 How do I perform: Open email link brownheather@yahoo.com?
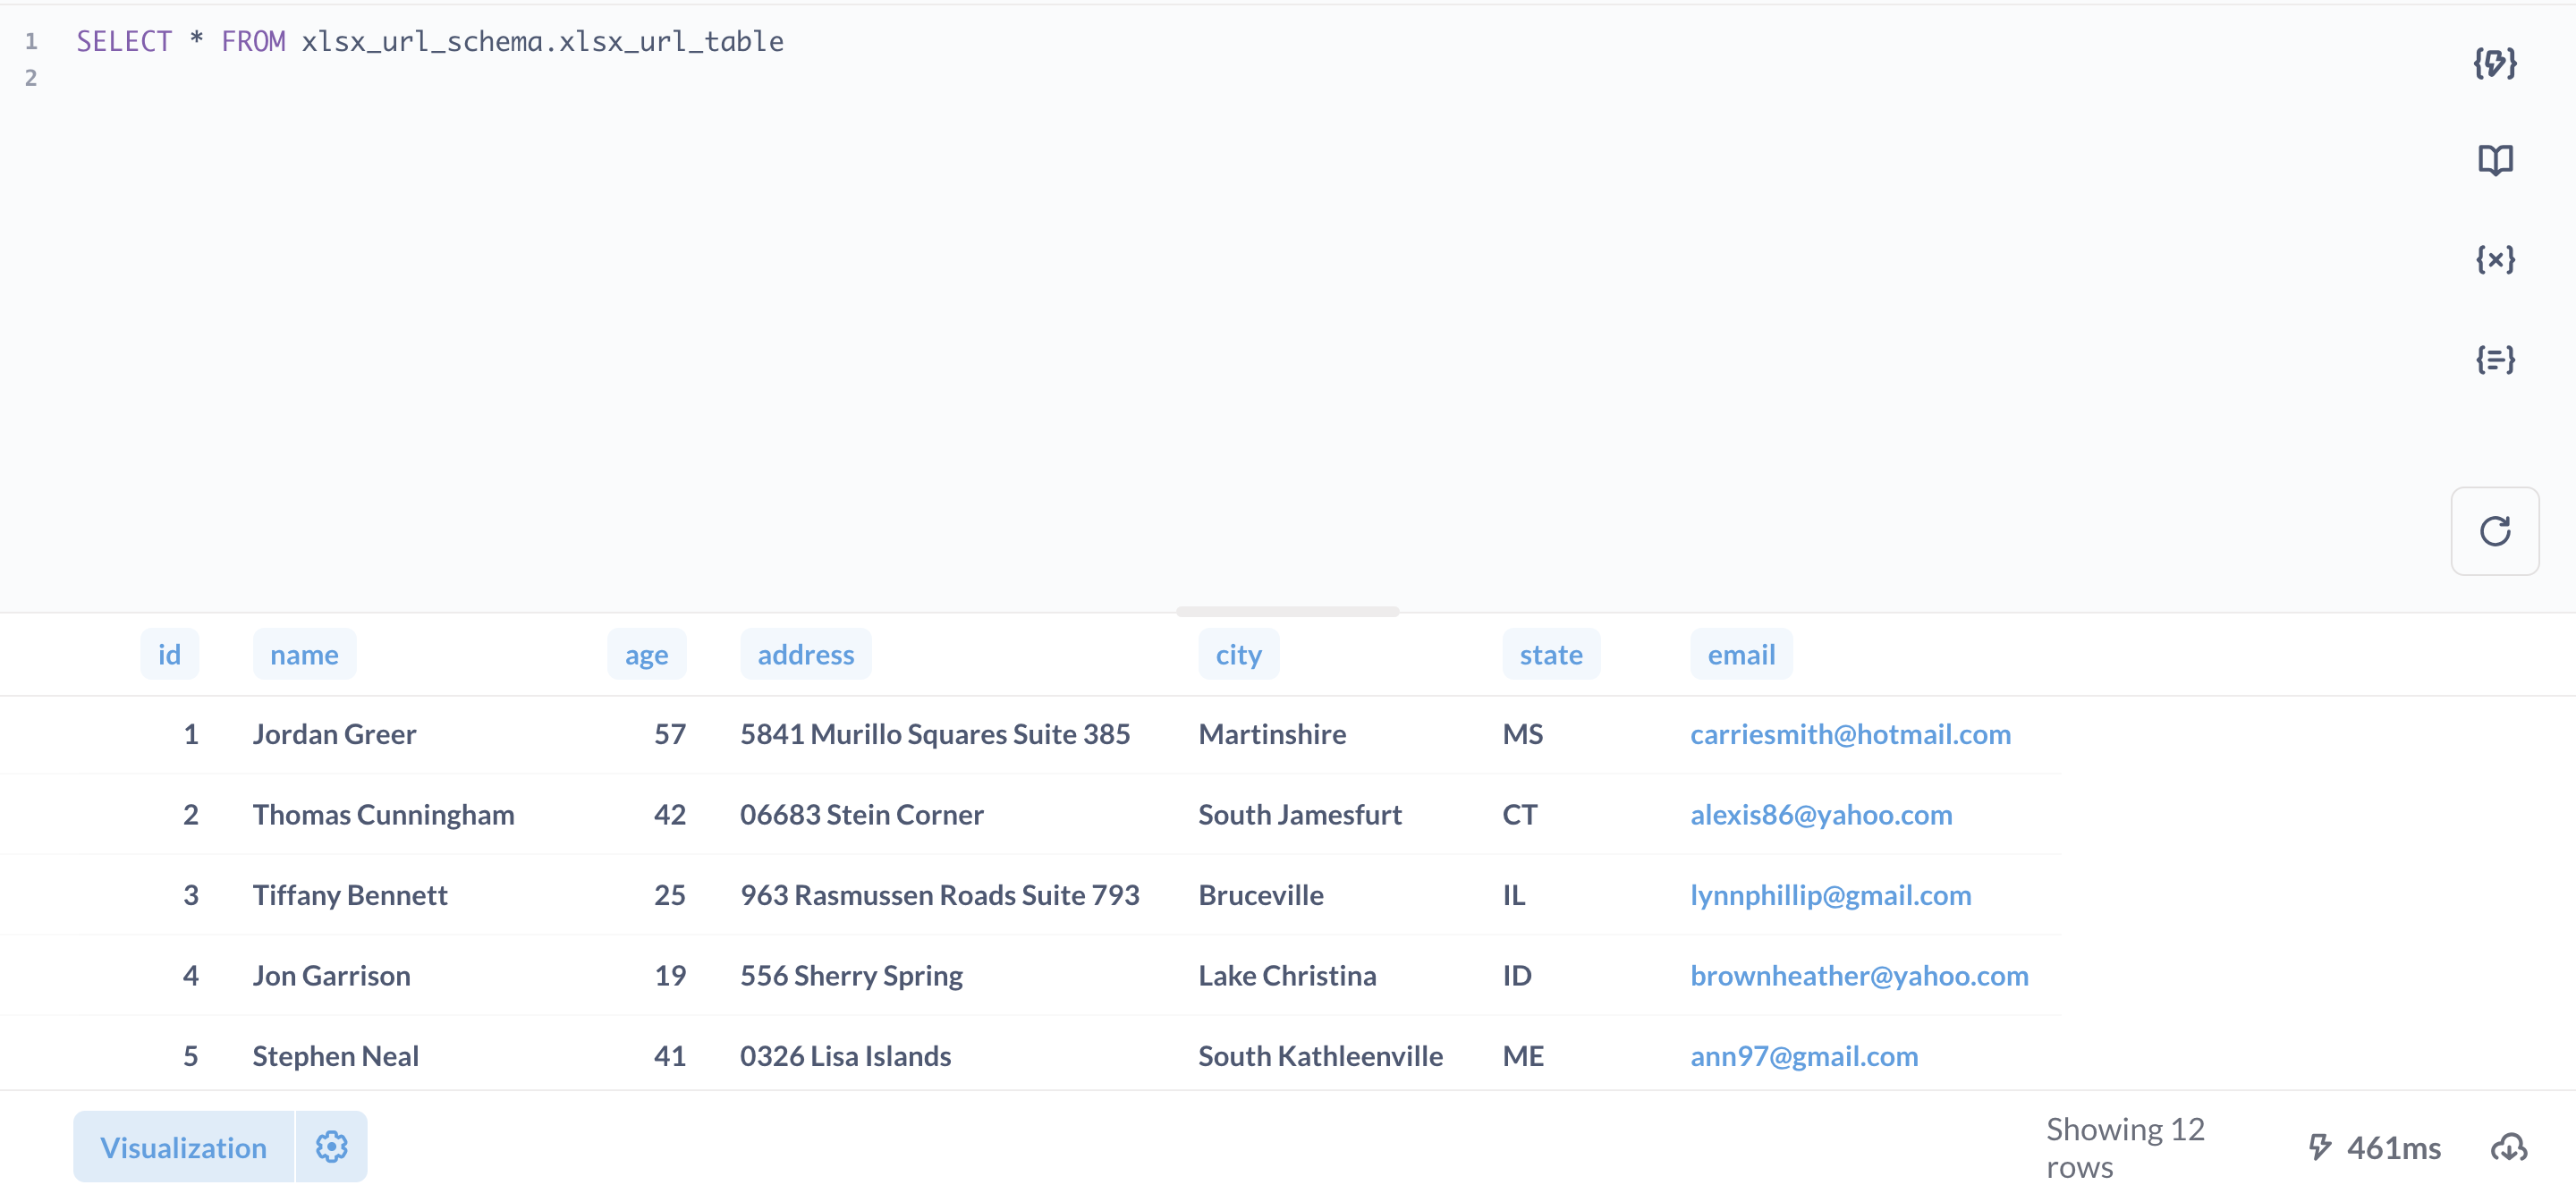(x=1859, y=975)
